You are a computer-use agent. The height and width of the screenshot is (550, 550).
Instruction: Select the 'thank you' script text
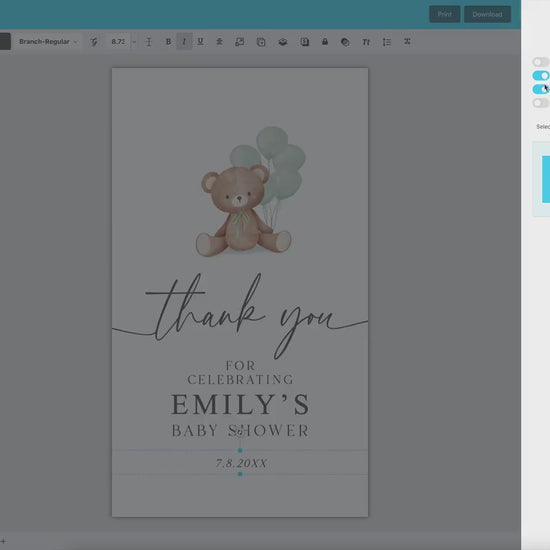(x=240, y=316)
